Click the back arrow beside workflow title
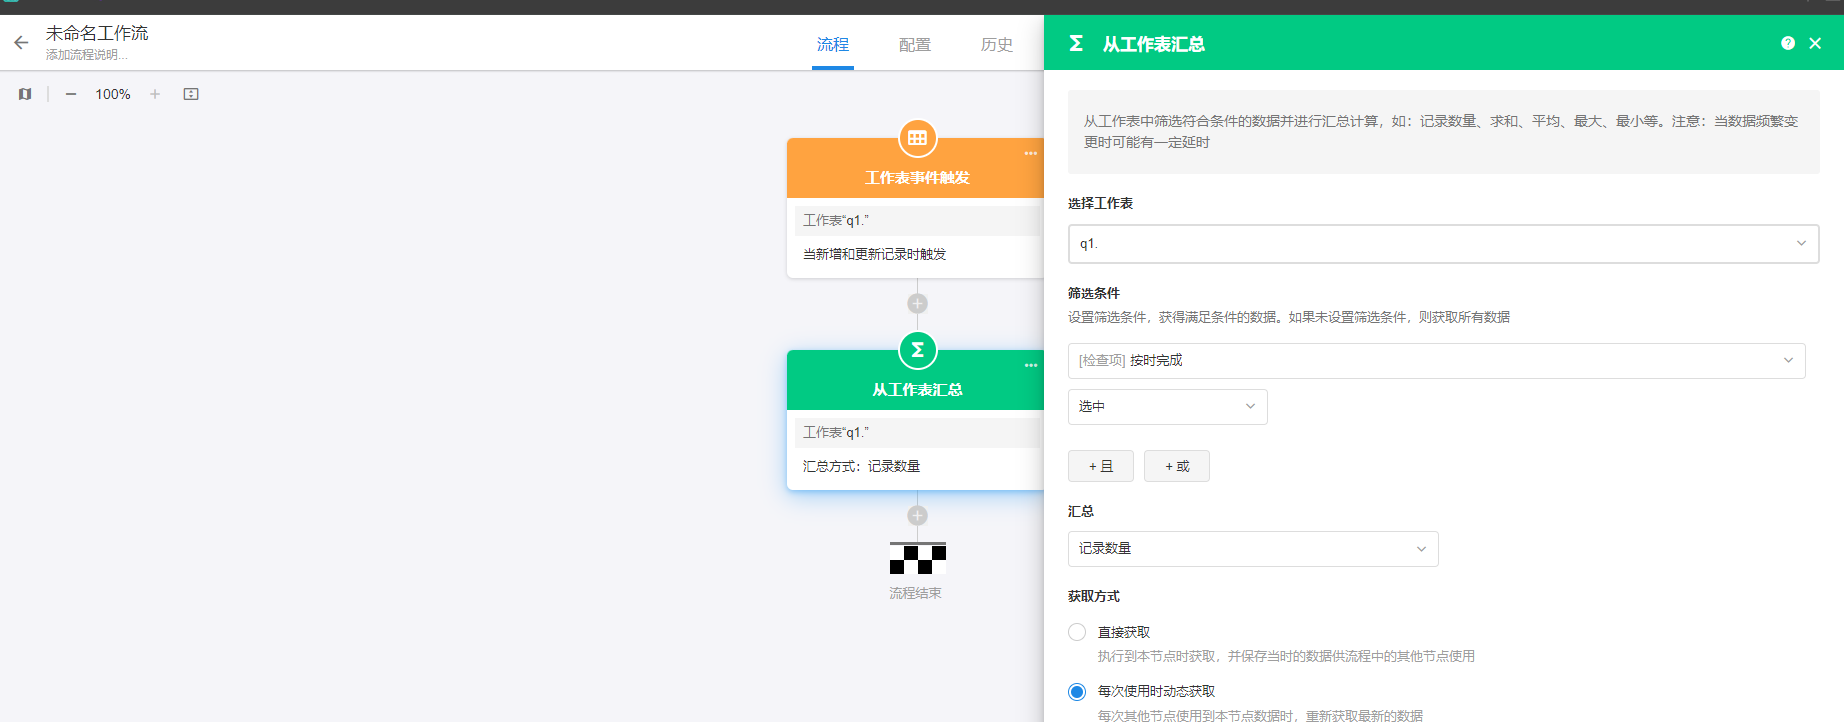1844x722 pixels. [21, 43]
